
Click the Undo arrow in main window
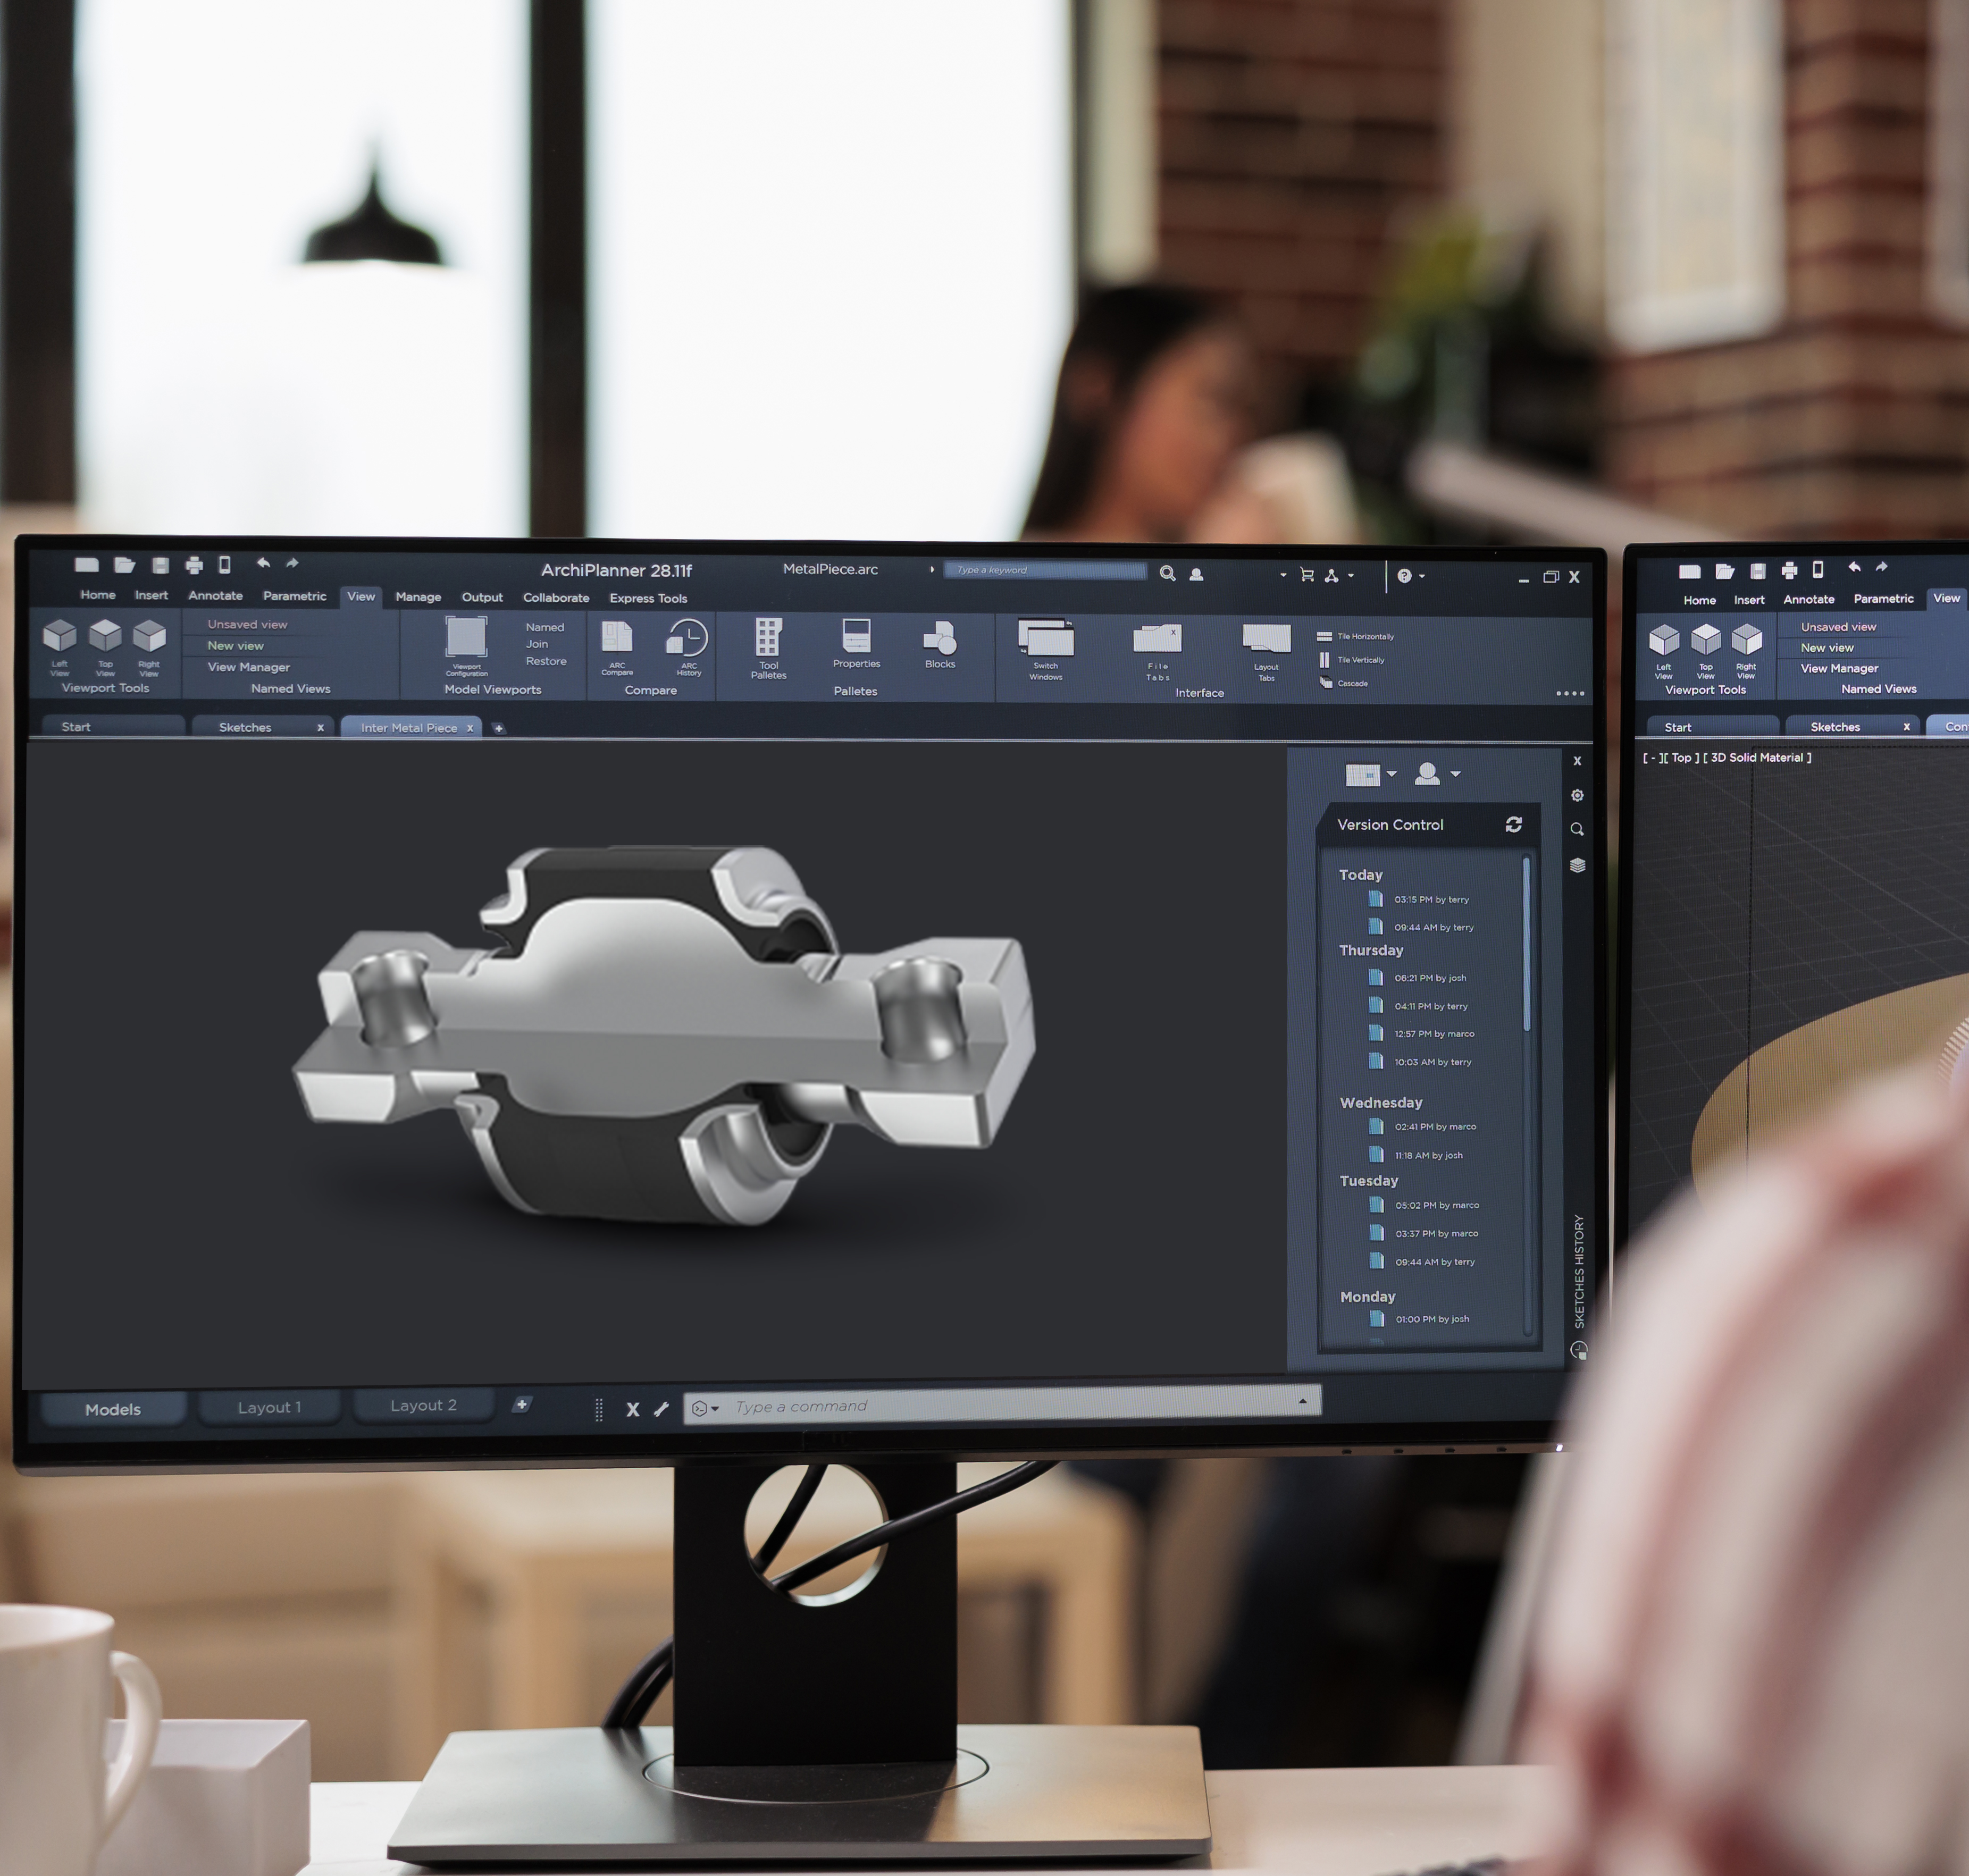click(263, 563)
